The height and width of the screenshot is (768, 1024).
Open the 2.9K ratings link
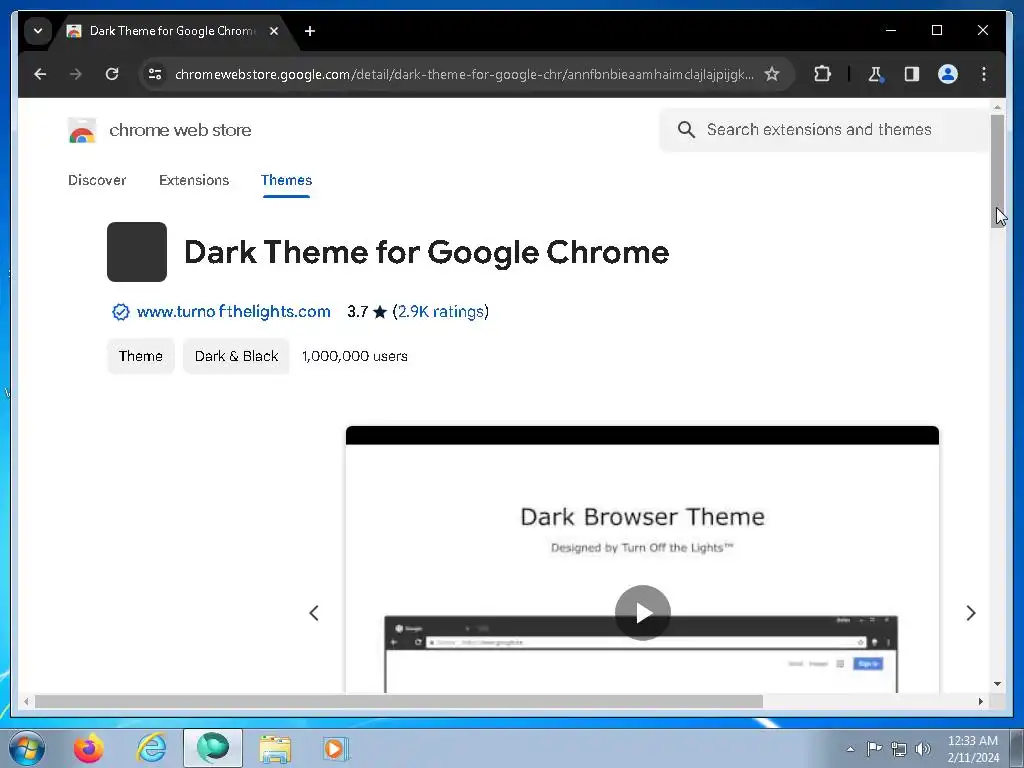click(440, 312)
